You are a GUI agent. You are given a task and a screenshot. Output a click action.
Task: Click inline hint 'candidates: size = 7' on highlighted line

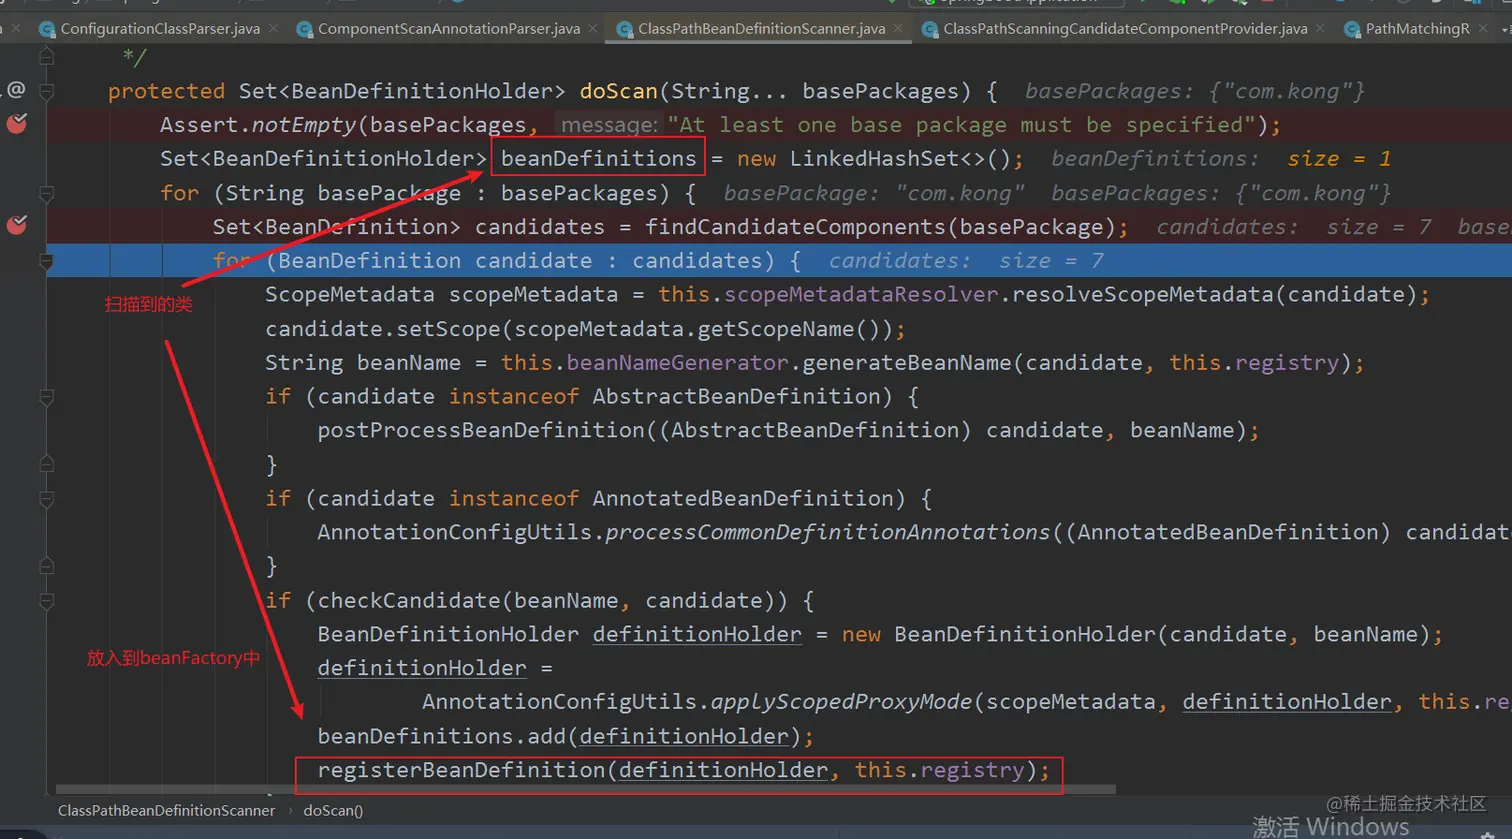(966, 261)
